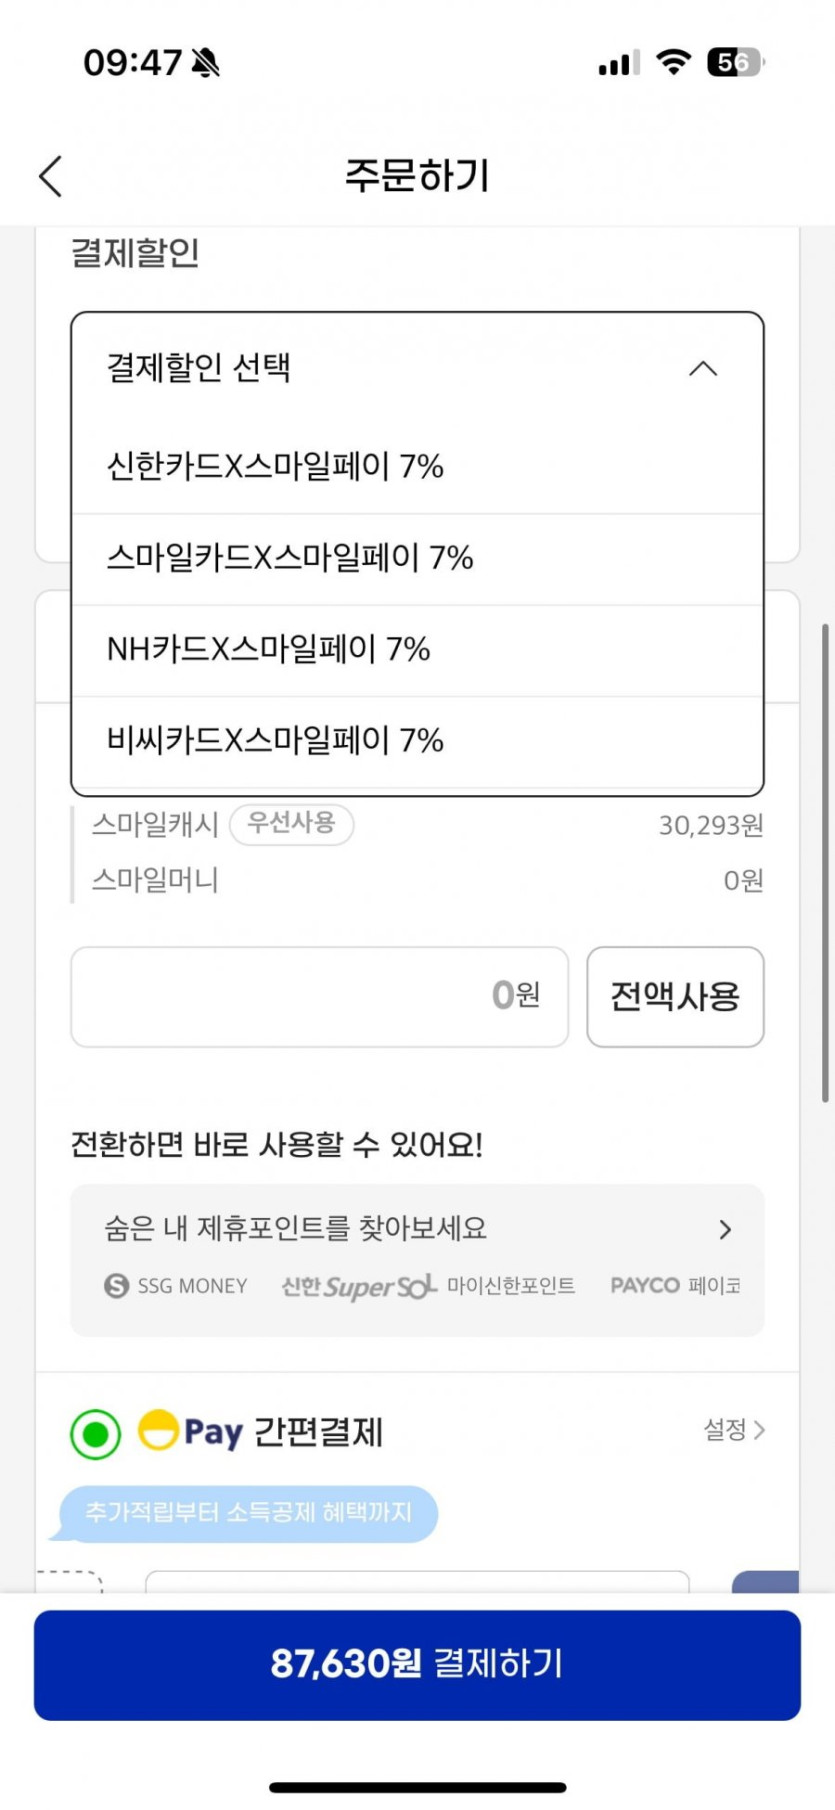Open 숨은 내 제휴포인트 chevron

pyautogui.click(x=726, y=1230)
